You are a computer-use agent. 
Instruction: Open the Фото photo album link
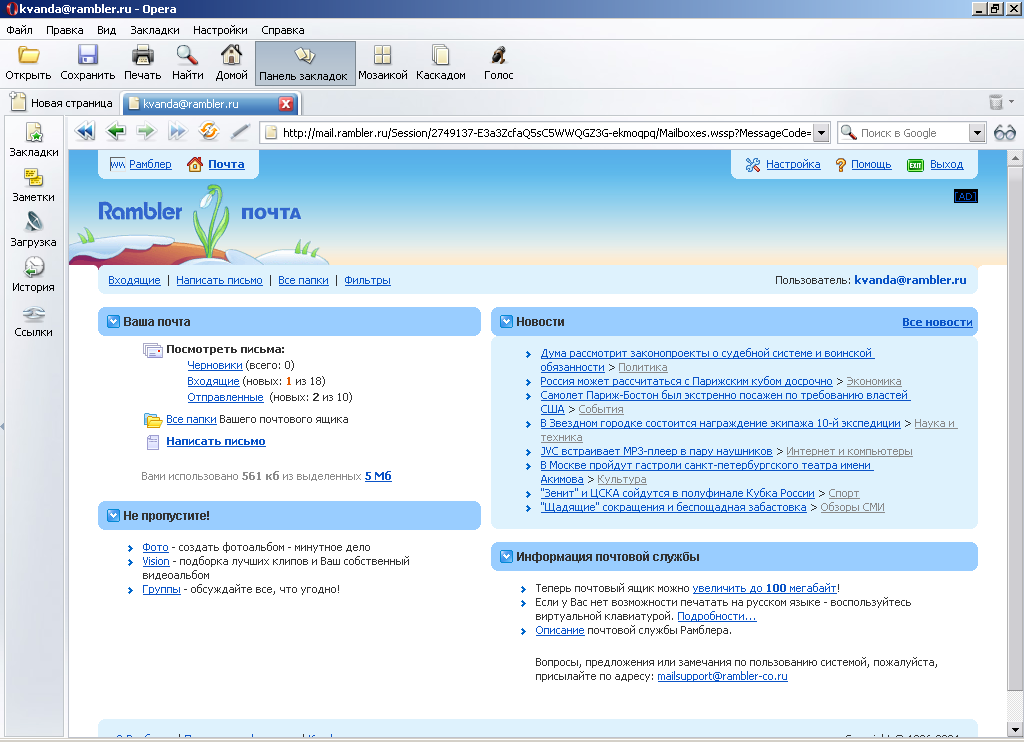[x=155, y=547]
